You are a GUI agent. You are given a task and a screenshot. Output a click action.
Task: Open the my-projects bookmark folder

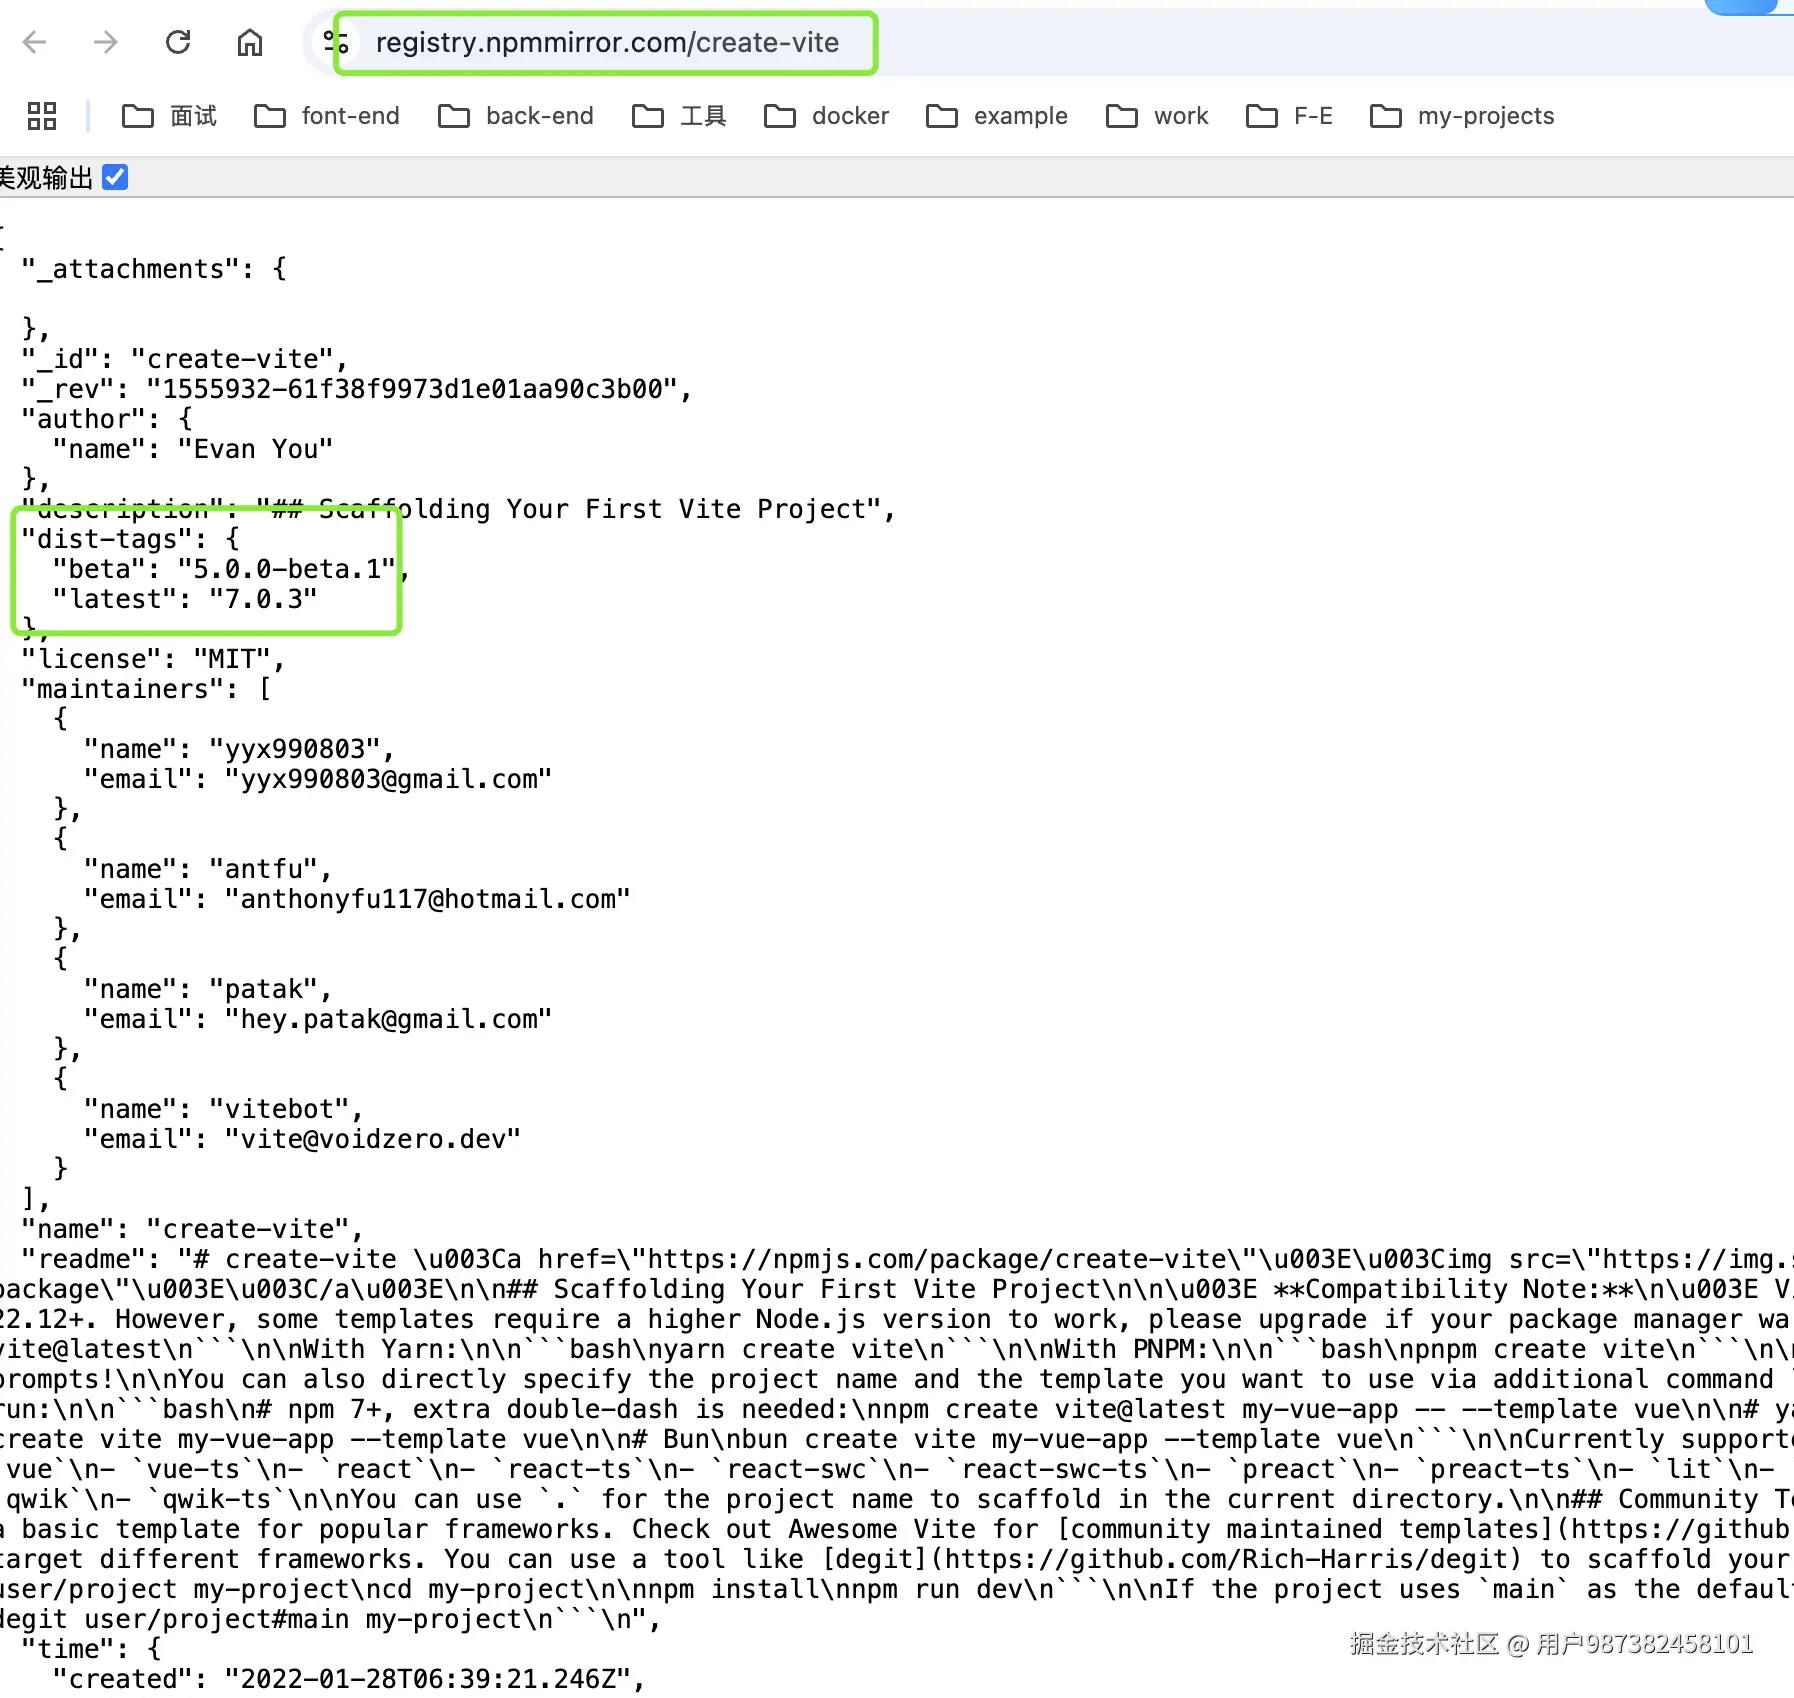[1462, 116]
